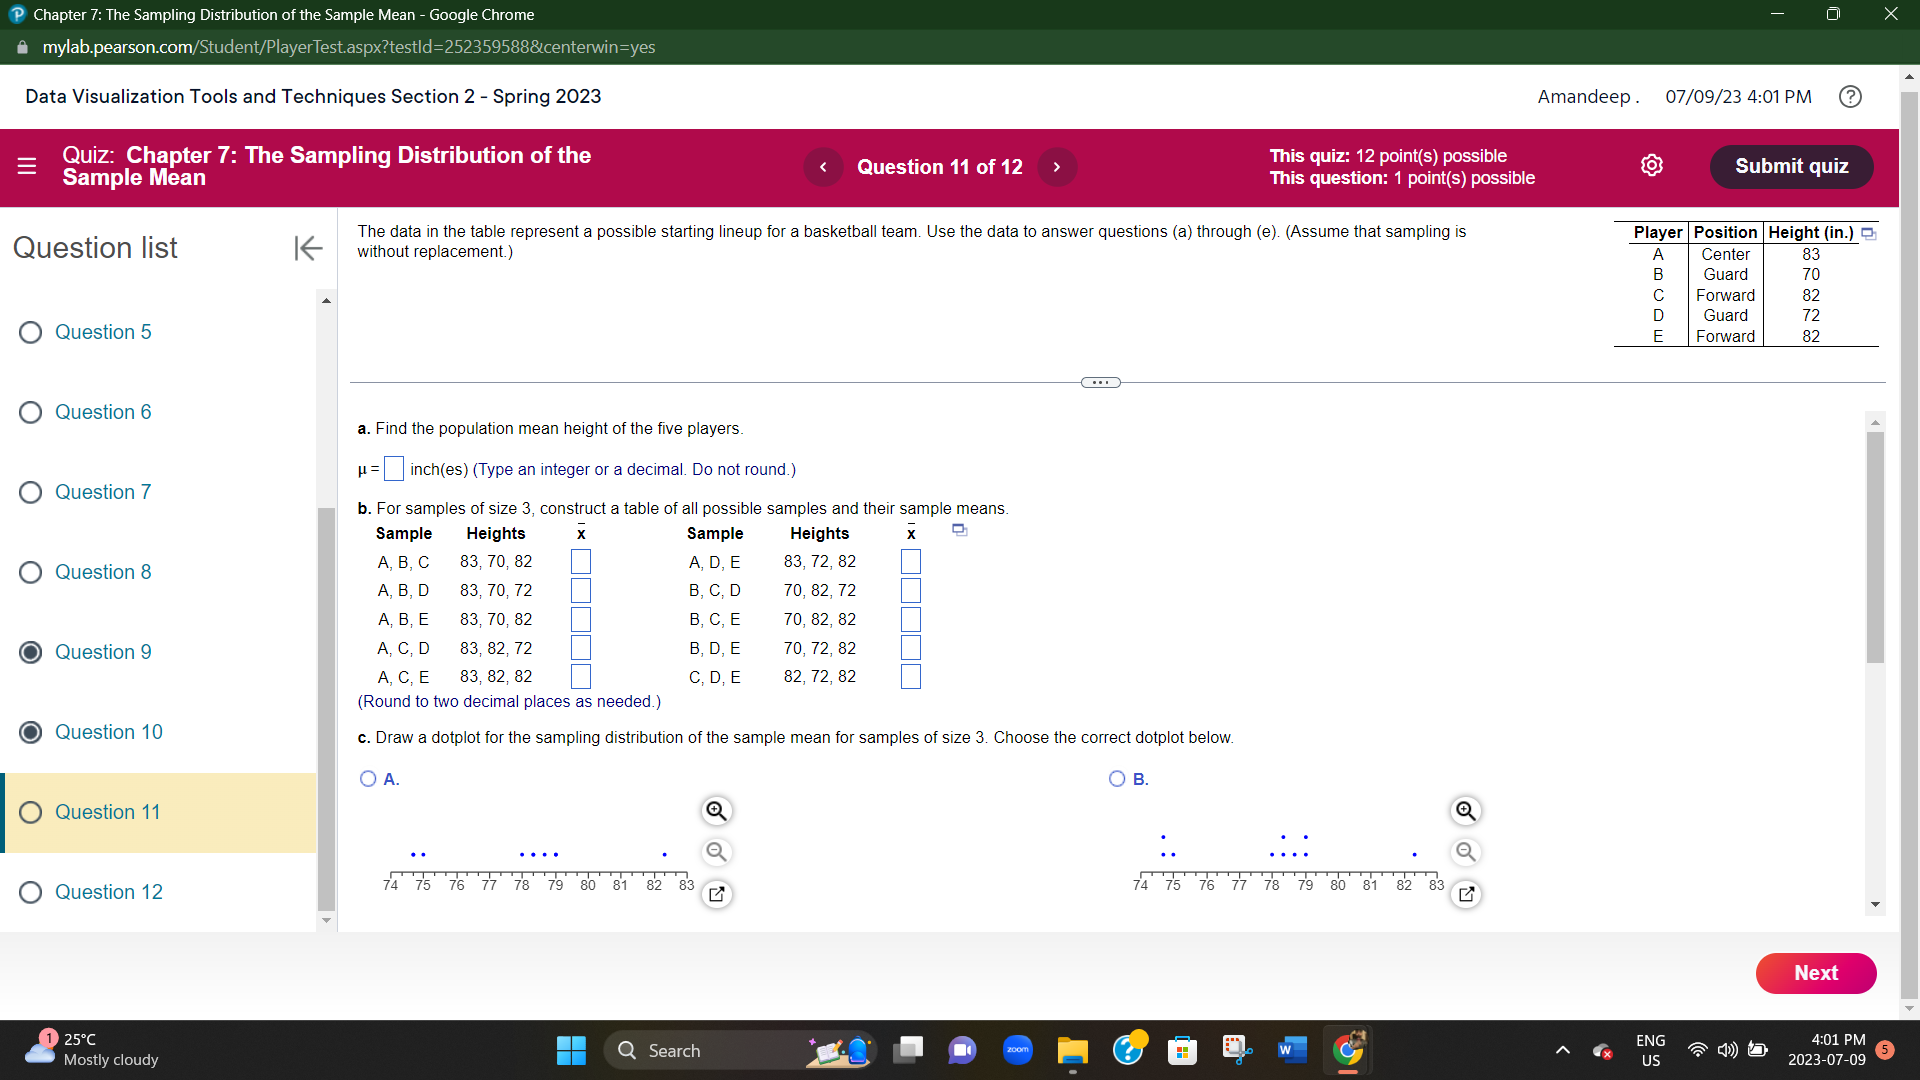Open Question 5 link
This screenshot has width=1920, height=1080.
103,332
